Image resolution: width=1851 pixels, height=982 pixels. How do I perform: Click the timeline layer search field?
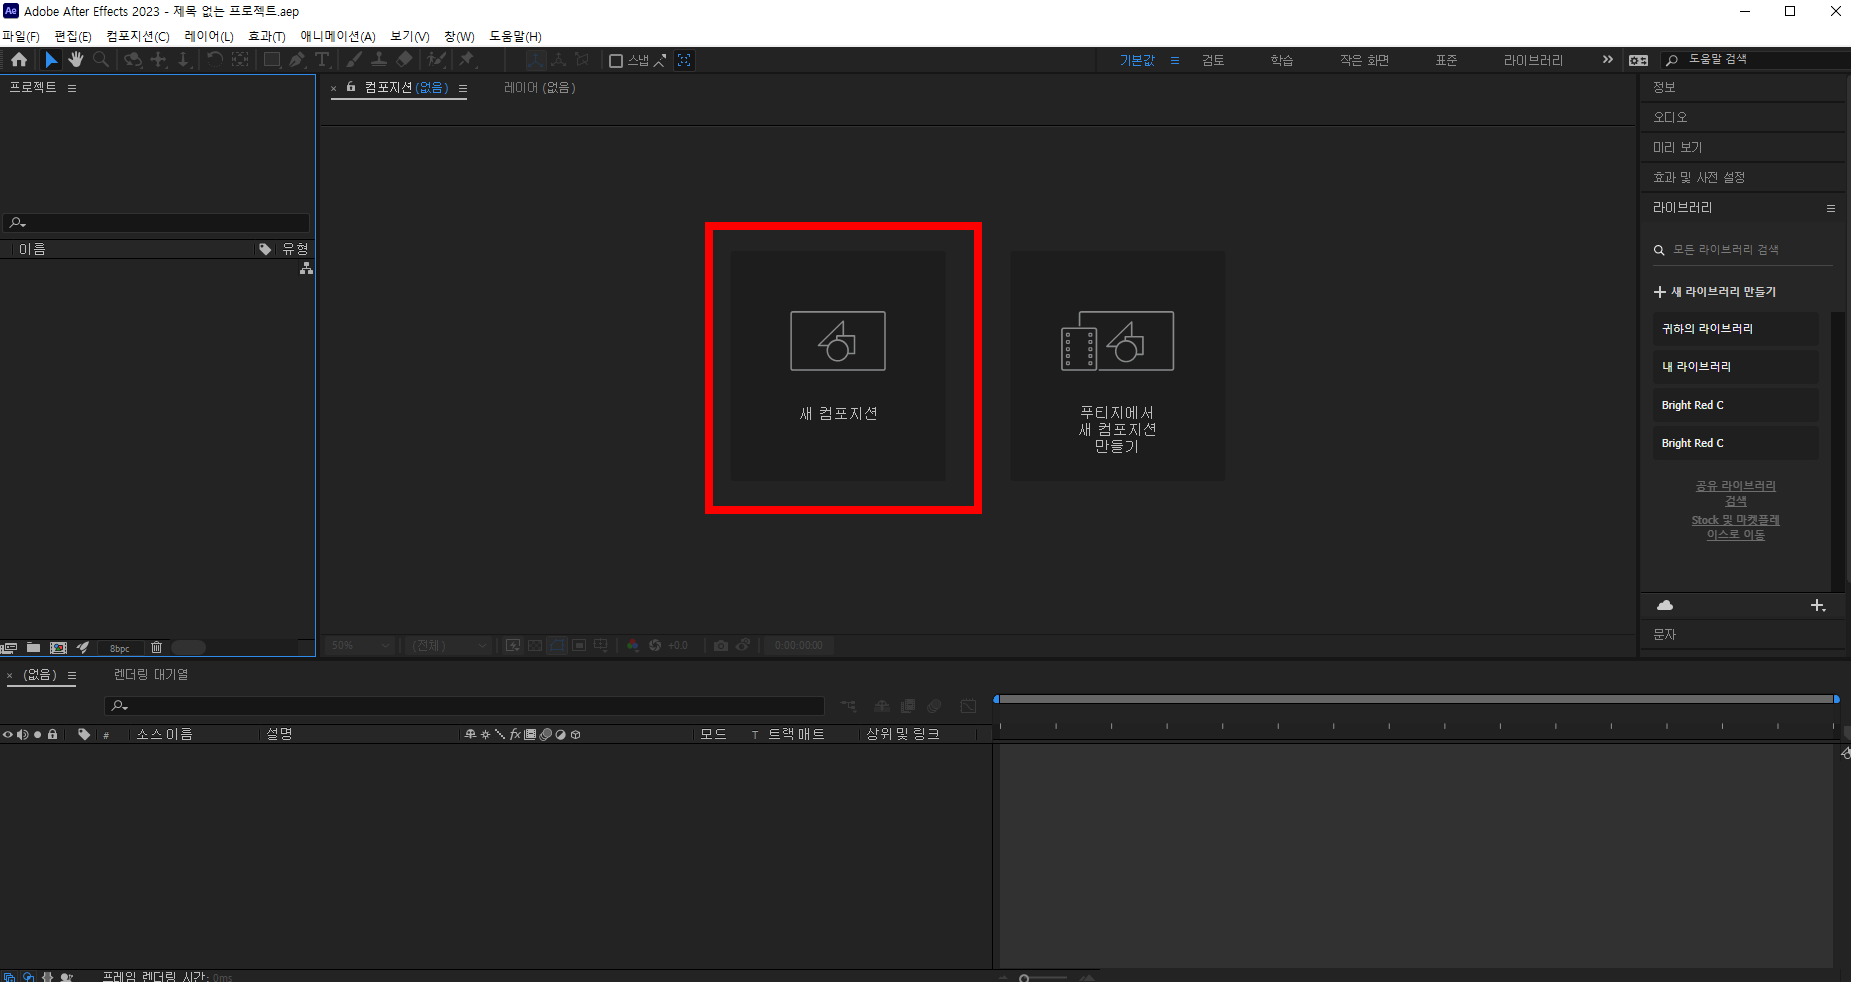465,706
